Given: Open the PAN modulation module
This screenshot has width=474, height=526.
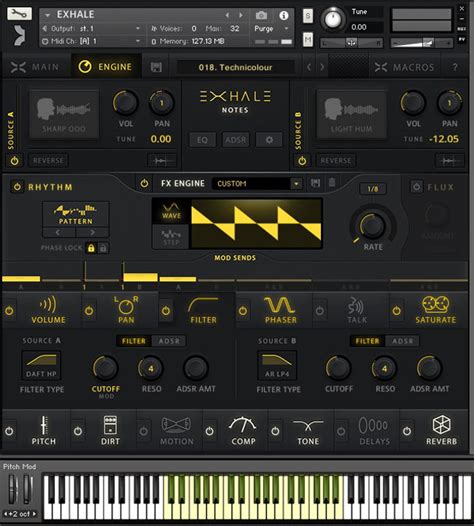Looking at the screenshot, I should [126, 310].
